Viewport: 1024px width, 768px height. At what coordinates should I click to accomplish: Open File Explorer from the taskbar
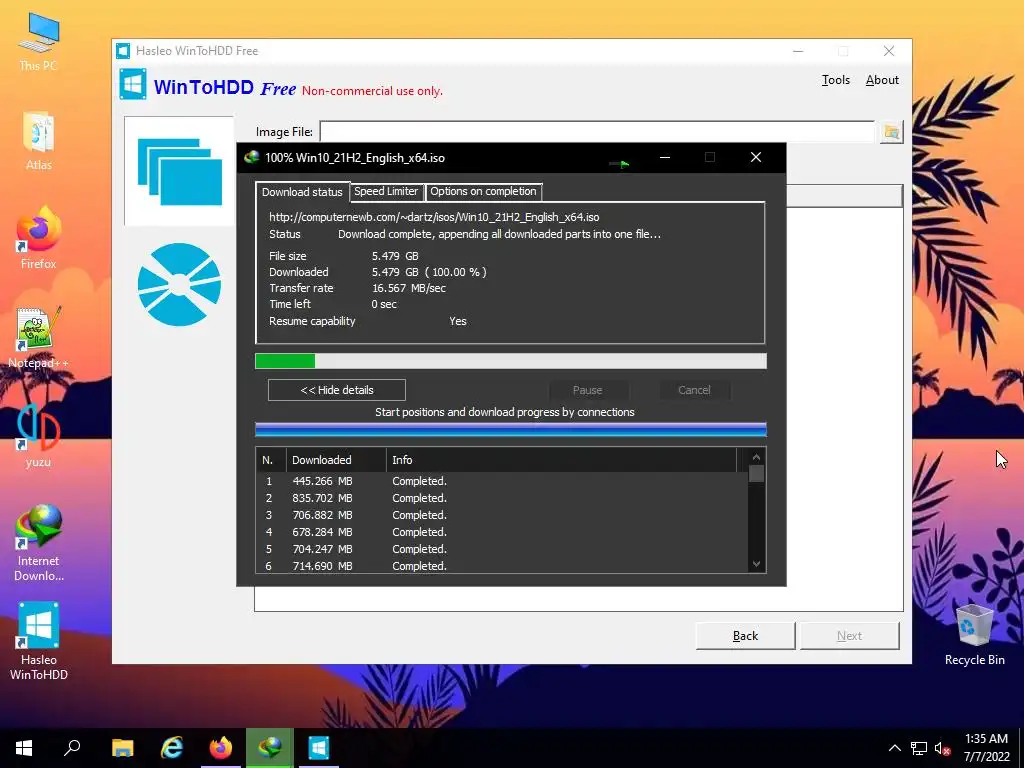(122, 747)
